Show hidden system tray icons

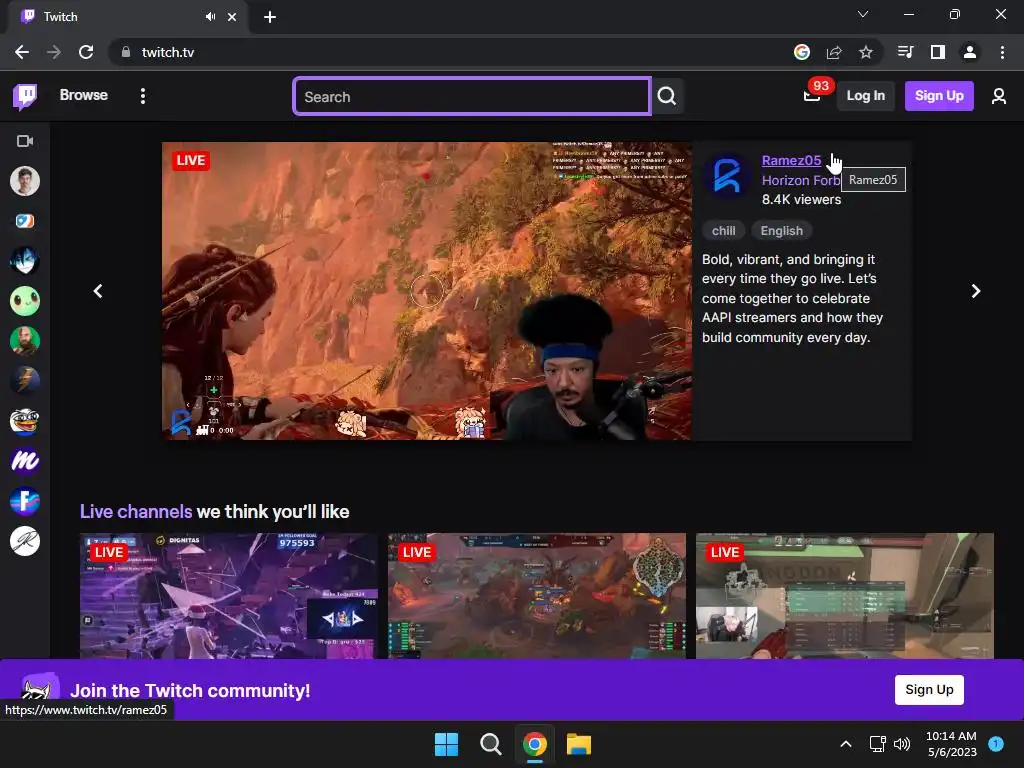[x=846, y=744]
